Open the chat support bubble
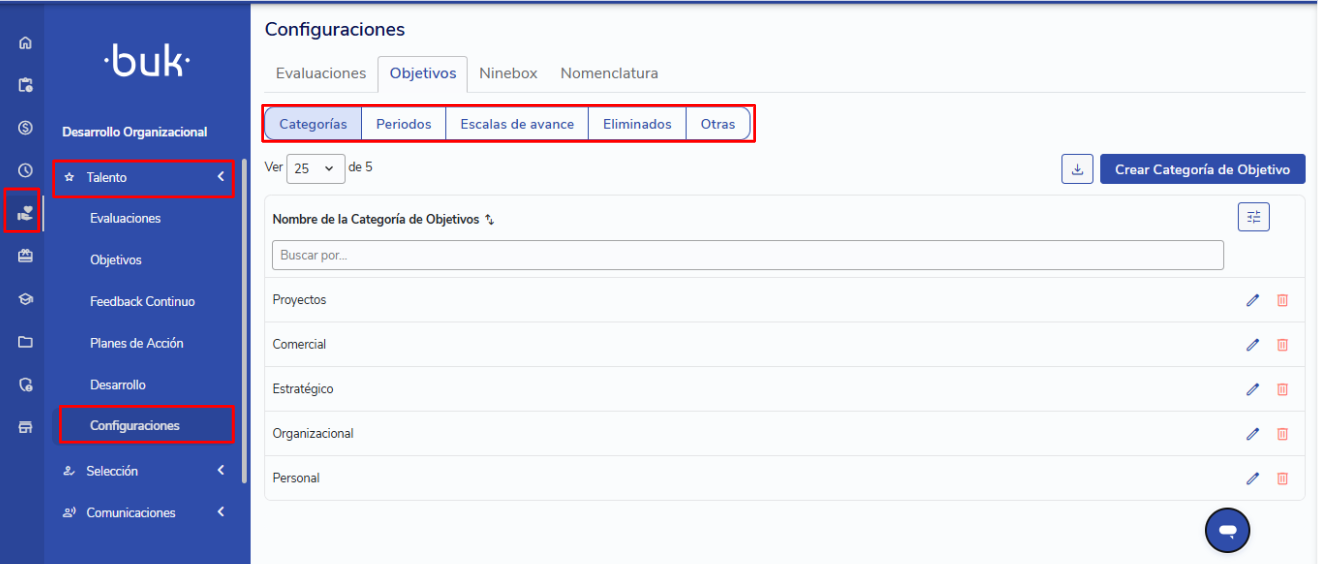 point(1228,531)
